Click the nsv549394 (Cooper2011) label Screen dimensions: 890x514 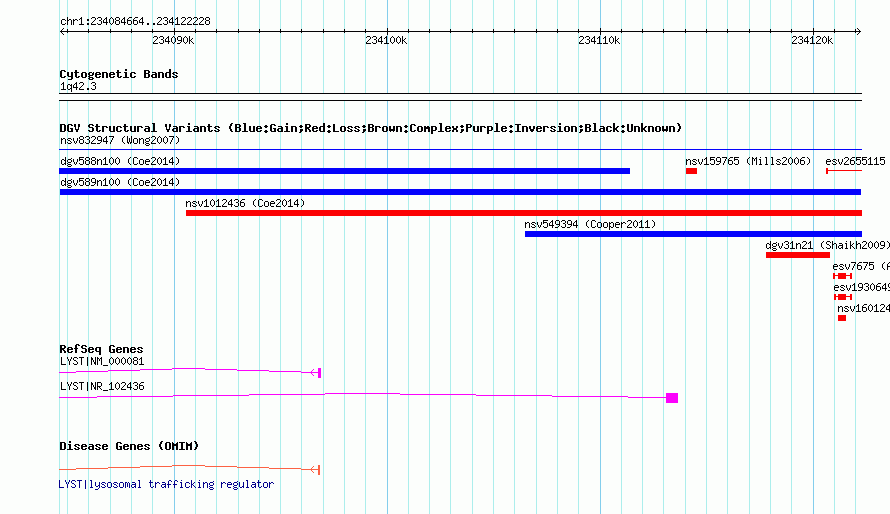pyautogui.click(x=590, y=224)
